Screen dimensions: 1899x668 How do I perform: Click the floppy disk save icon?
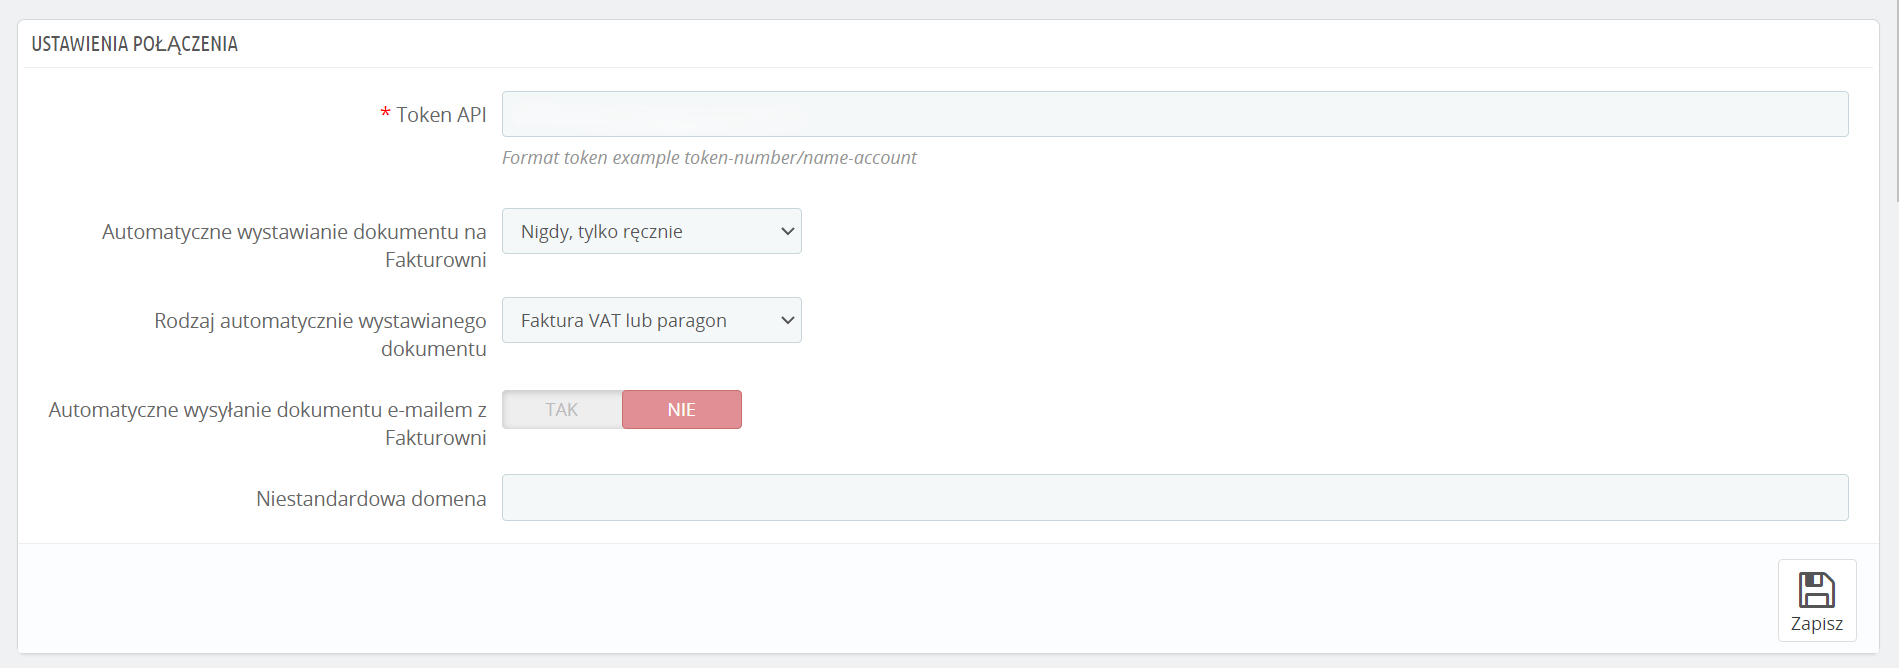(x=1816, y=590)
